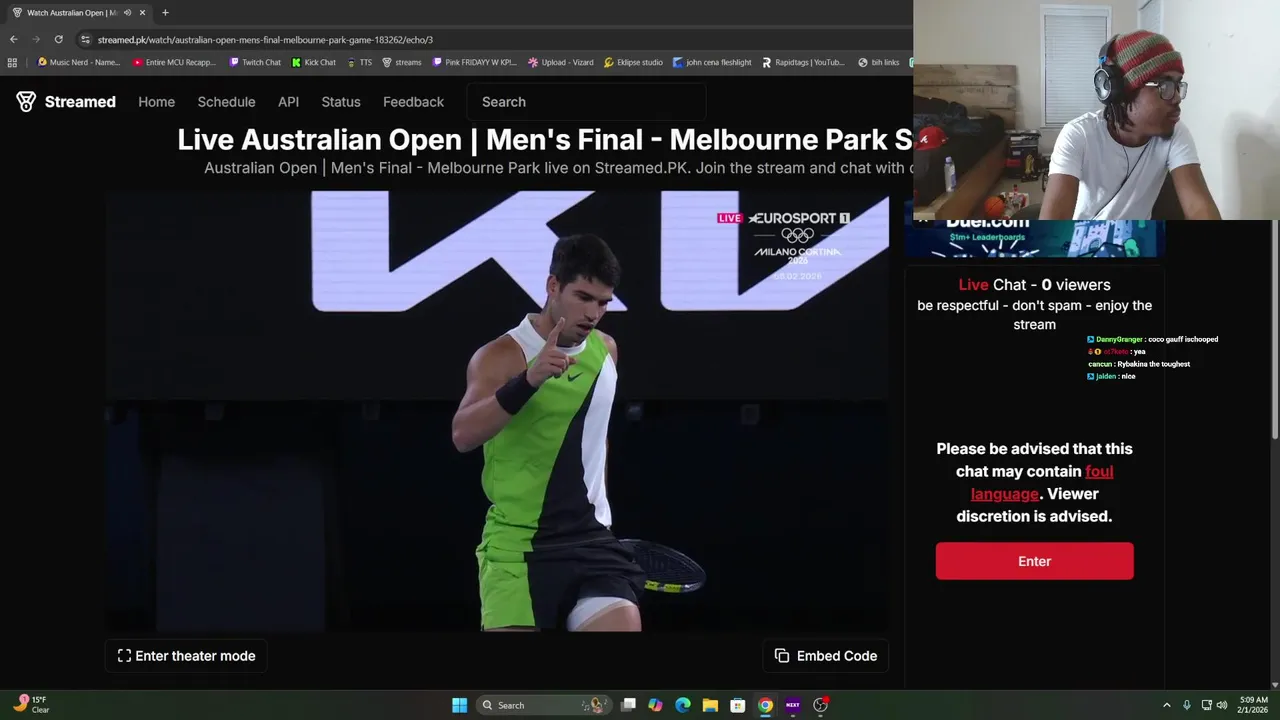
Task: Open Music Nerd bookmark
Action: (x=78, y=62)
